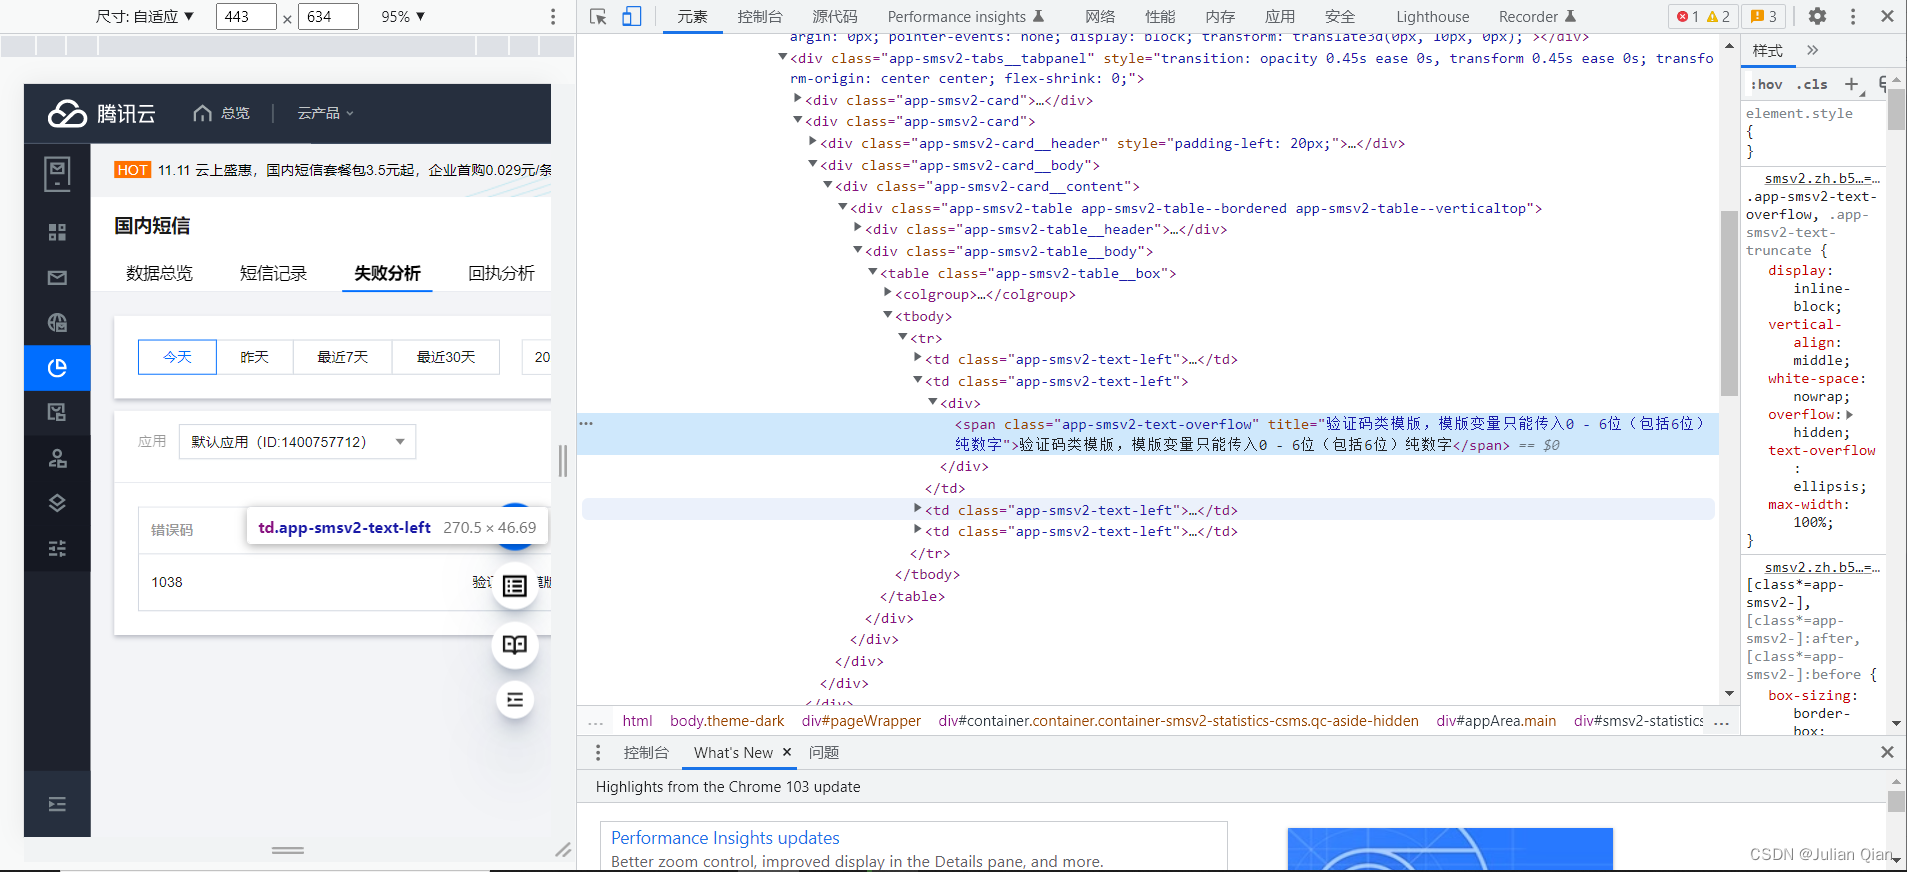Click the floating menu lines button

point(515,700)
